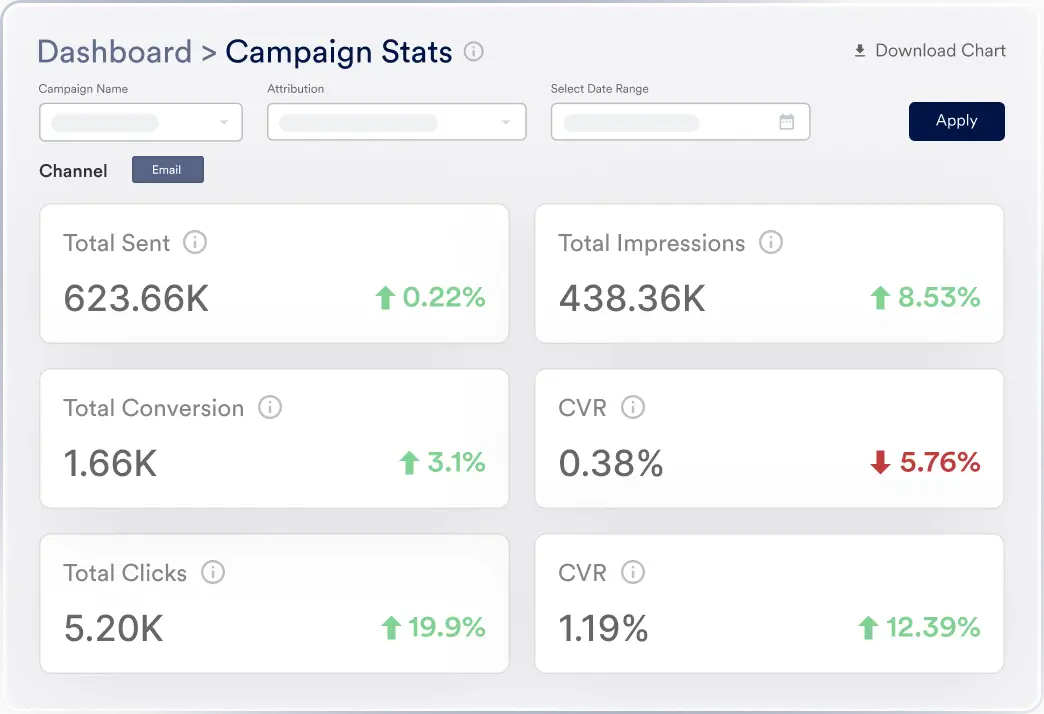Click info icon next to Campaign Stats title
This screenshot has width=1044, height=714.
click(x=474, y=51)
